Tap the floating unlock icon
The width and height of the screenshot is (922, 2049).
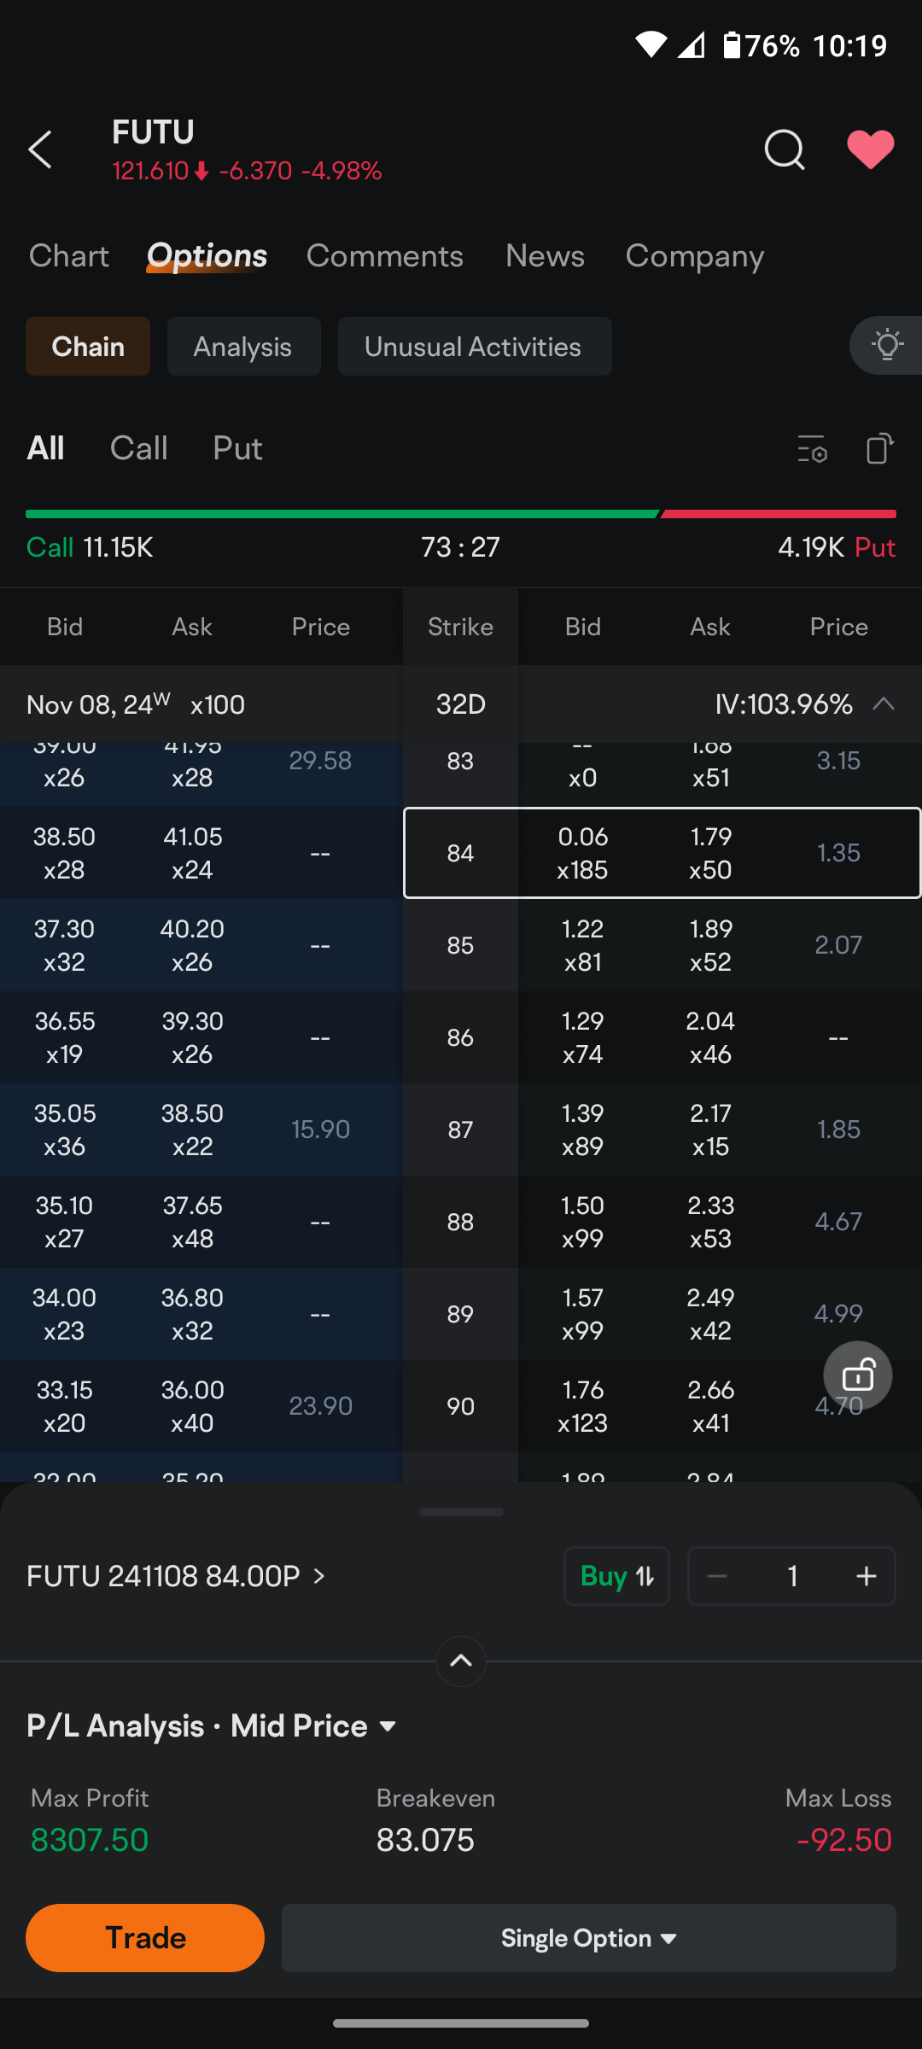[858, 1376]
